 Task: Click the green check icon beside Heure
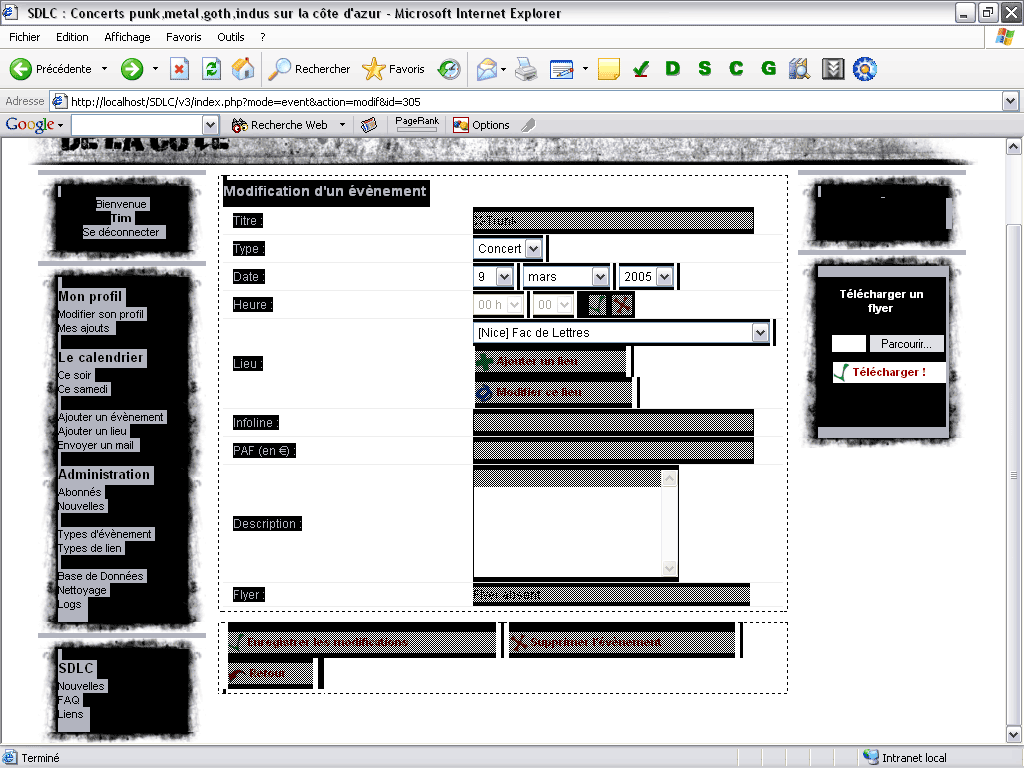coord(597,305)
